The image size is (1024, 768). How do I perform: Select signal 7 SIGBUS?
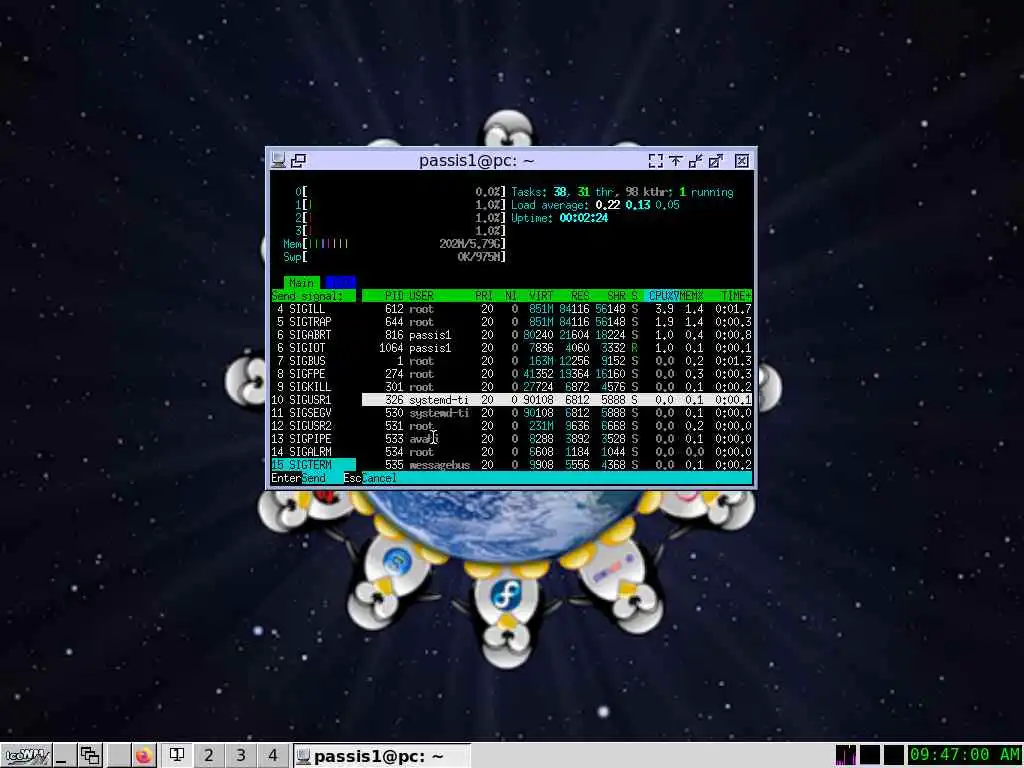pyautogui.click(x=313, y=361)
